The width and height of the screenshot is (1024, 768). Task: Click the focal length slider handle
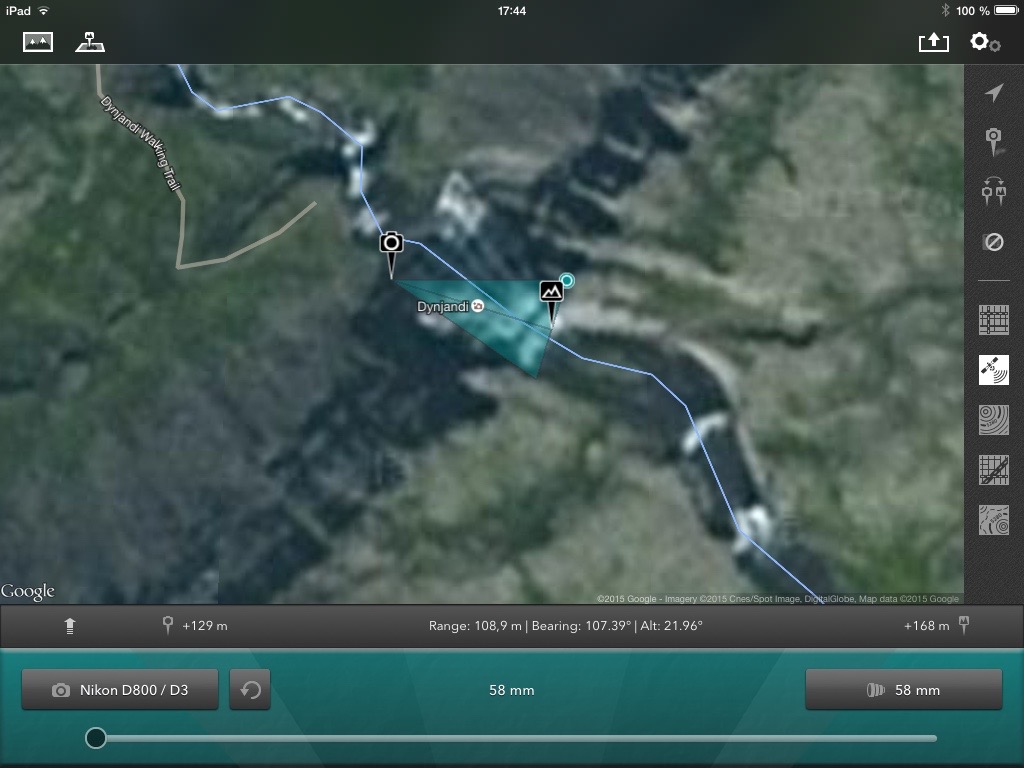pyautogui.click(x=96, y=738)
